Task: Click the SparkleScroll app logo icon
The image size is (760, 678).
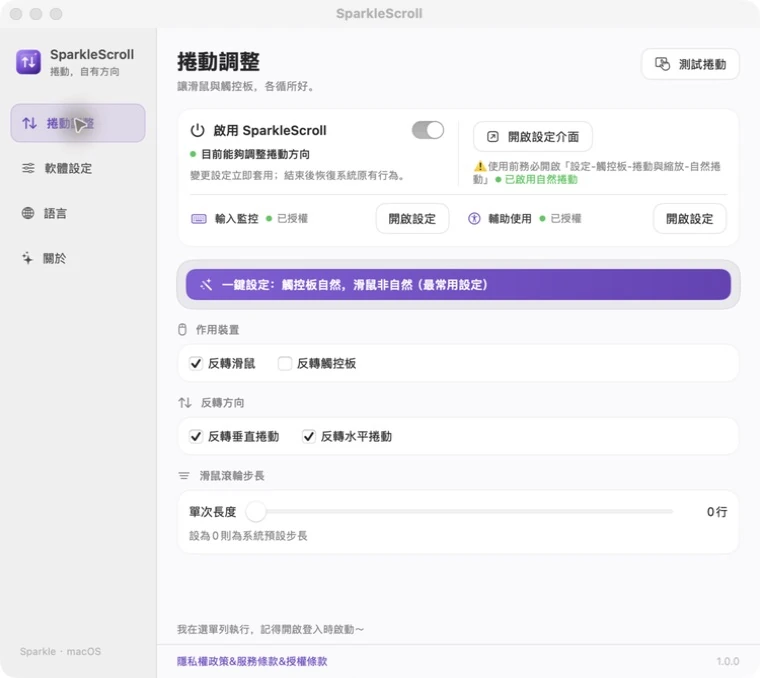Action: coord(28,62)
